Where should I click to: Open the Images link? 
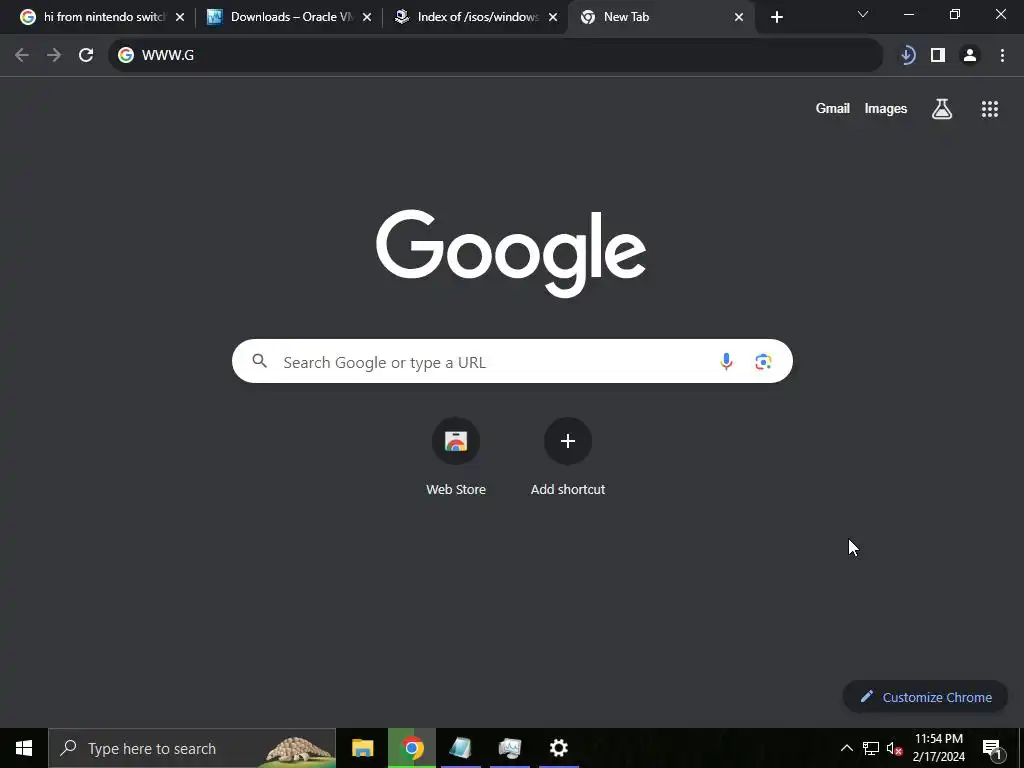[886, 109]
